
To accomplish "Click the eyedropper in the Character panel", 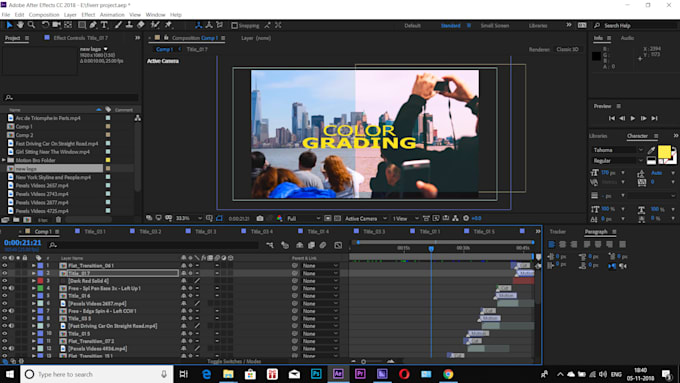I will 651,150.
